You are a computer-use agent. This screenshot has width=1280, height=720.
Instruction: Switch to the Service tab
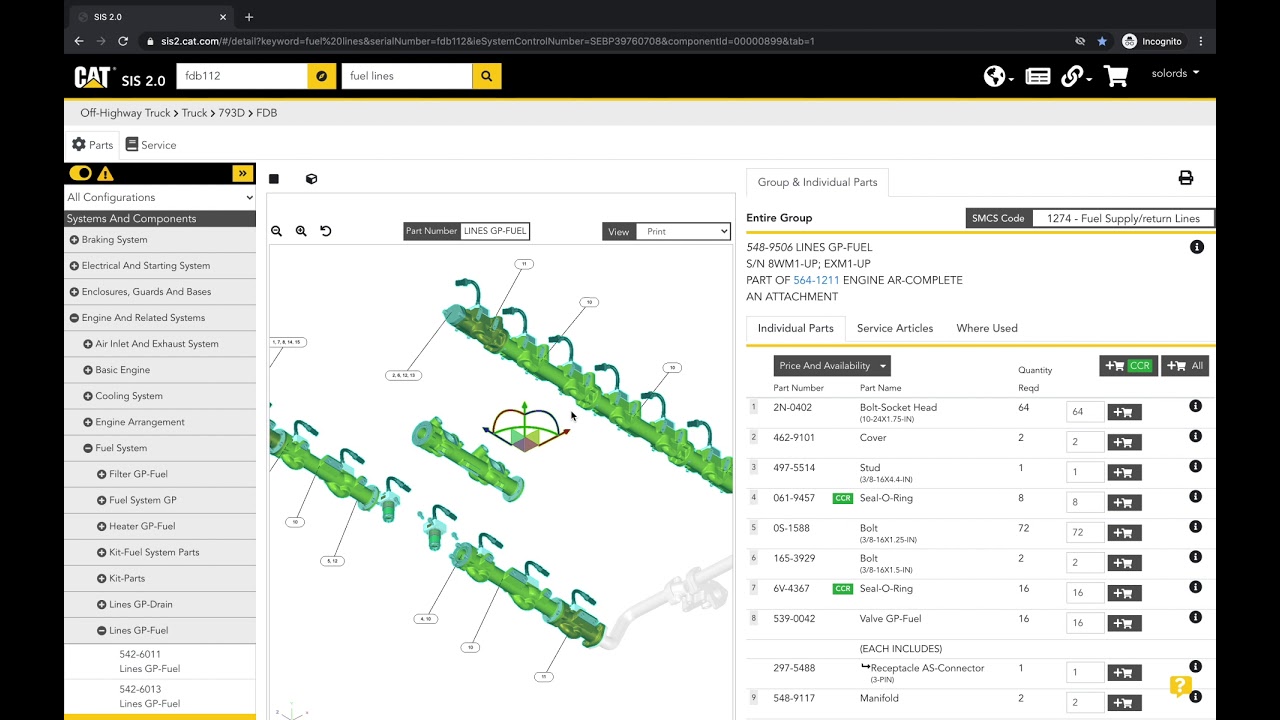[151, 145]
